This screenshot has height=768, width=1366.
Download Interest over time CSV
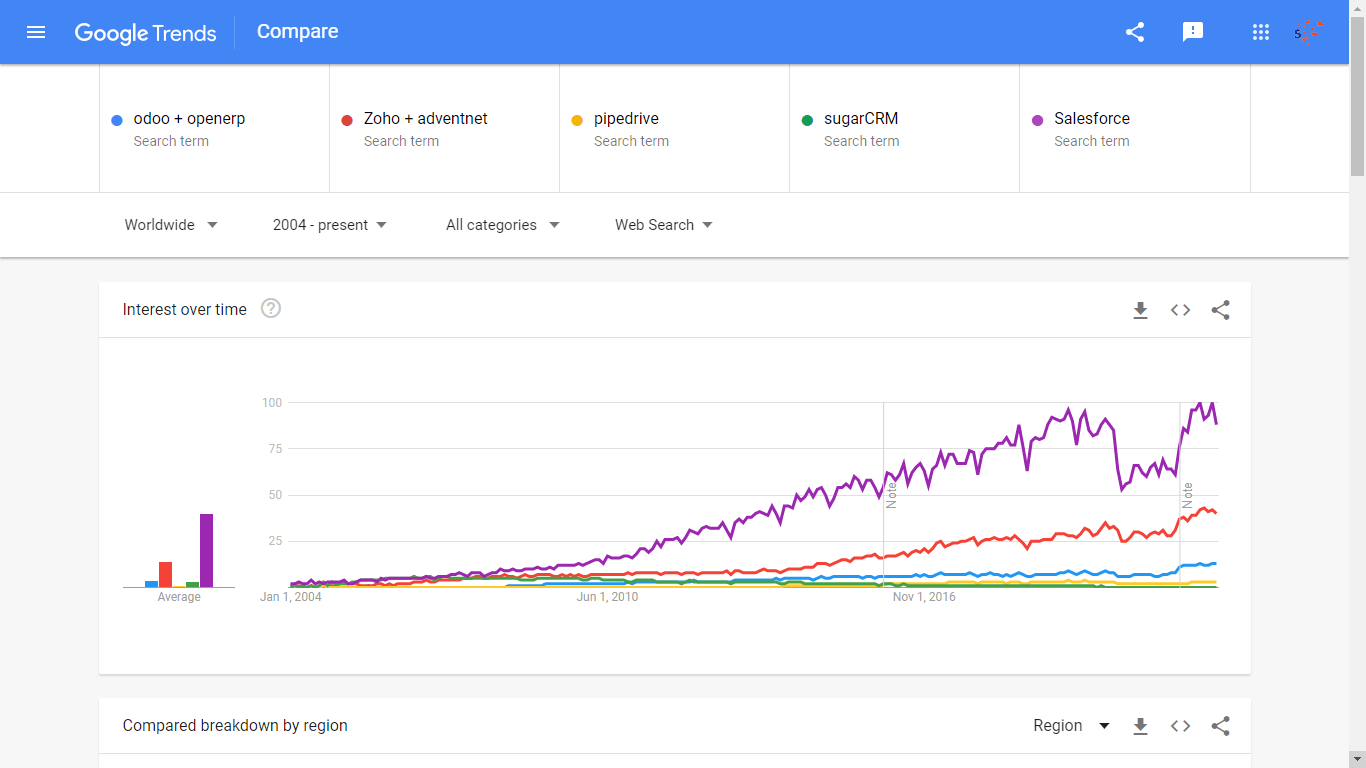[1140, 310]
